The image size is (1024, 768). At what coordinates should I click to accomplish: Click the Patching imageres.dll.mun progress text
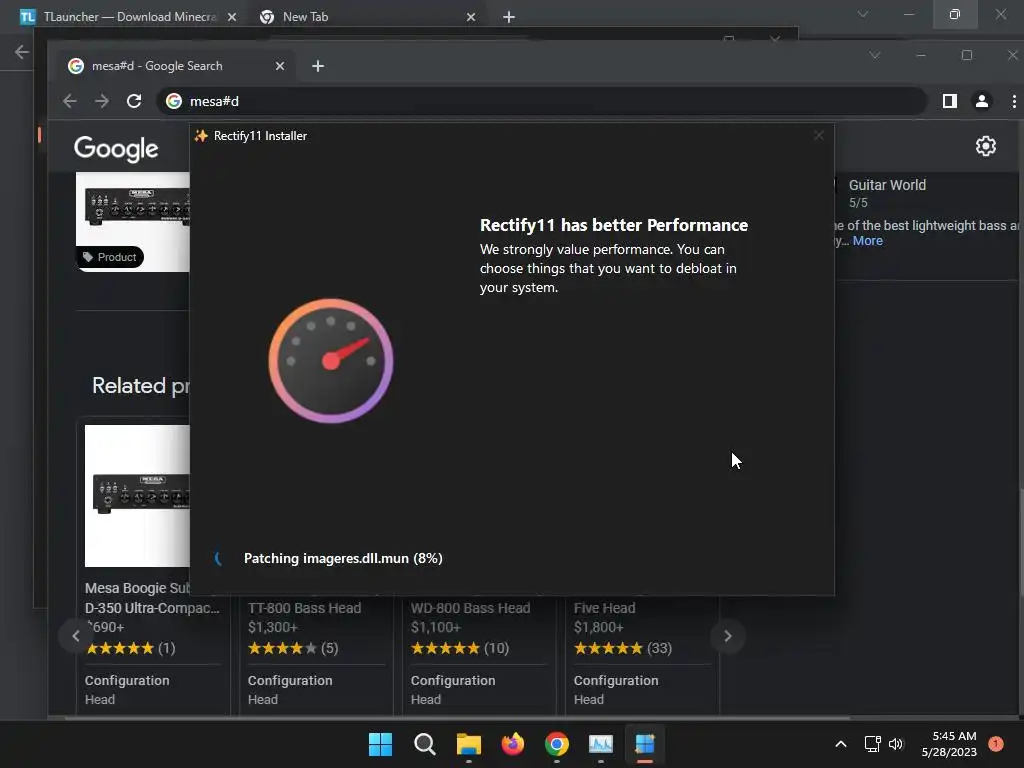point(343,558)
